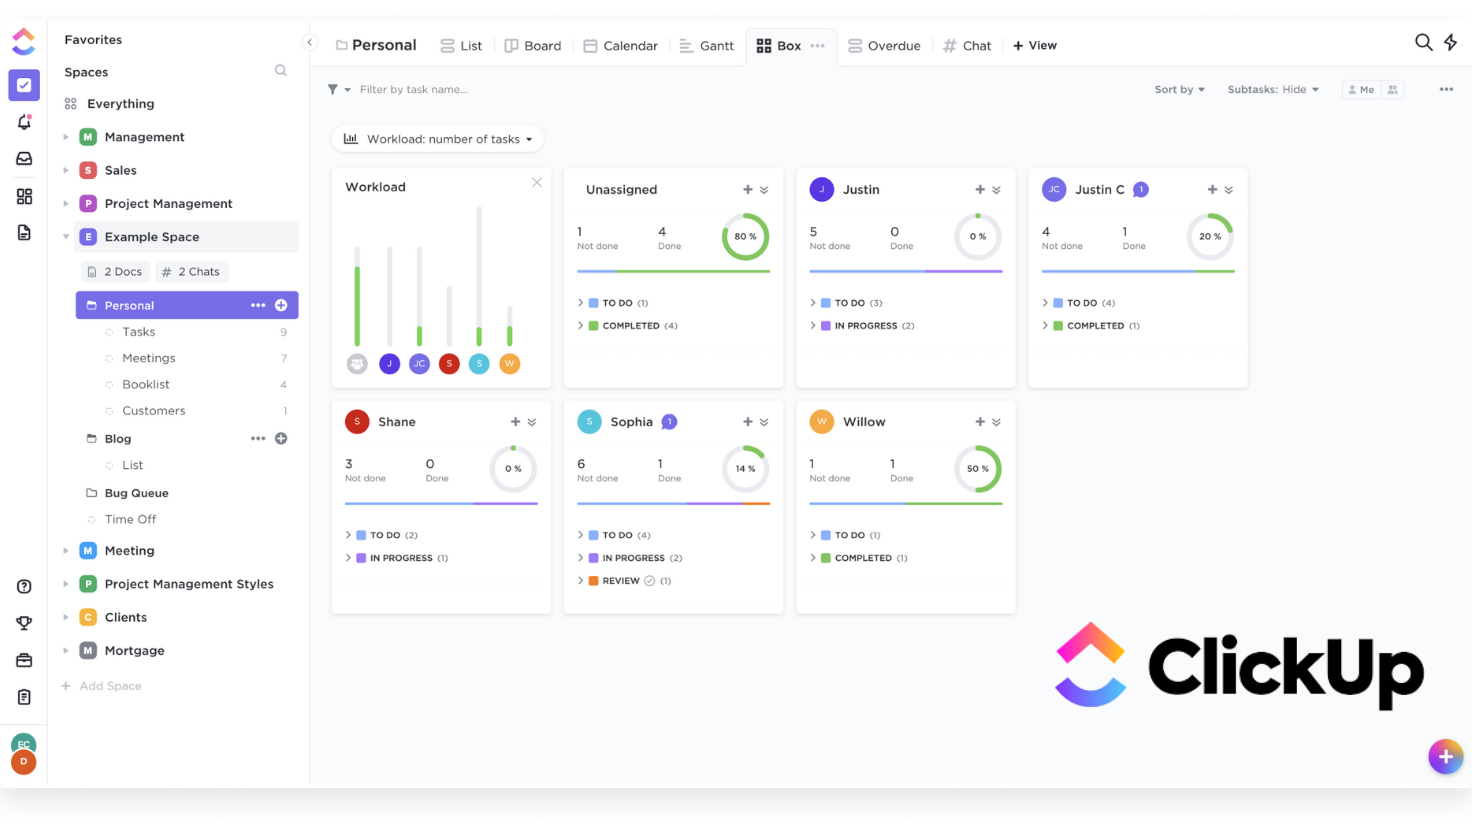Toggle the Me filter
This screenshot has height=832, width=1472.
(x=1361, y=90)
